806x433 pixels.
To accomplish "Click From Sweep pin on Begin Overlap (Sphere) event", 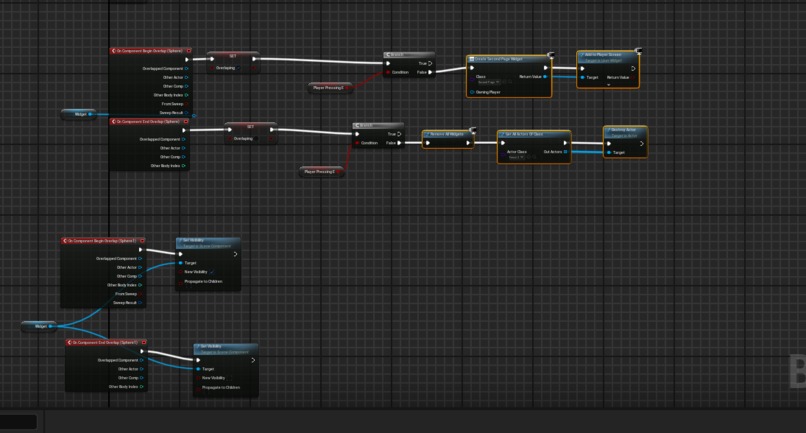I will pos(186,104).
